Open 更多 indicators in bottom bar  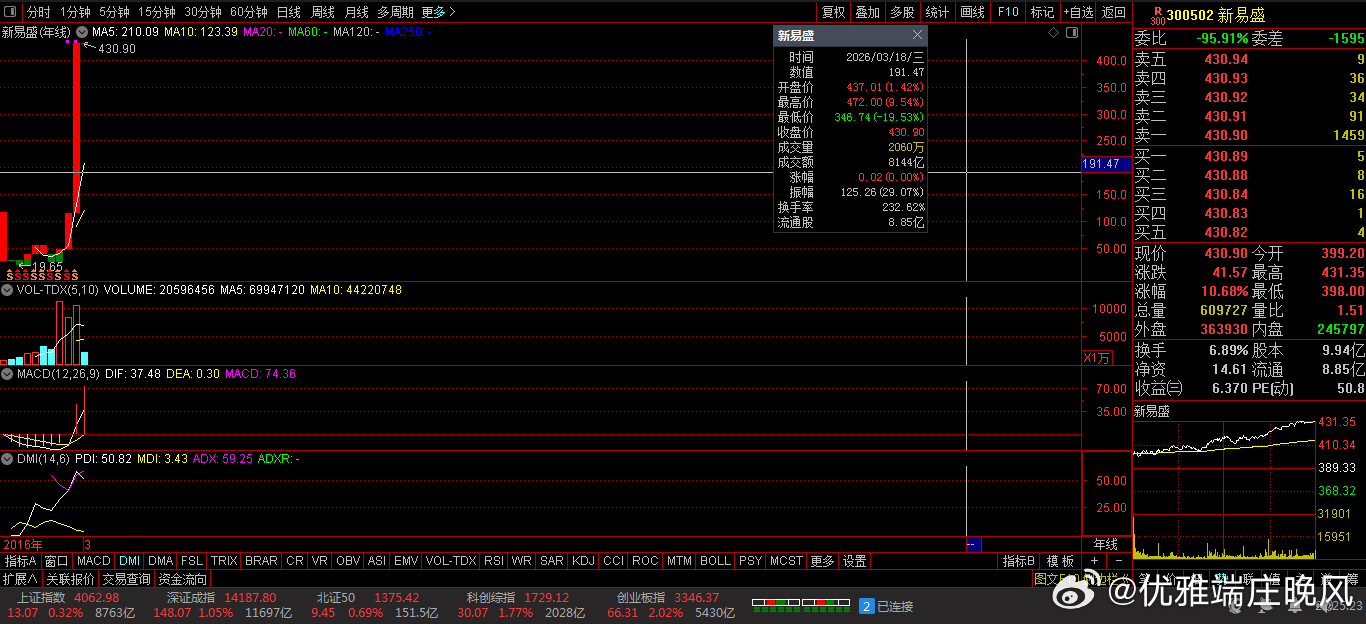click(822, 561)
